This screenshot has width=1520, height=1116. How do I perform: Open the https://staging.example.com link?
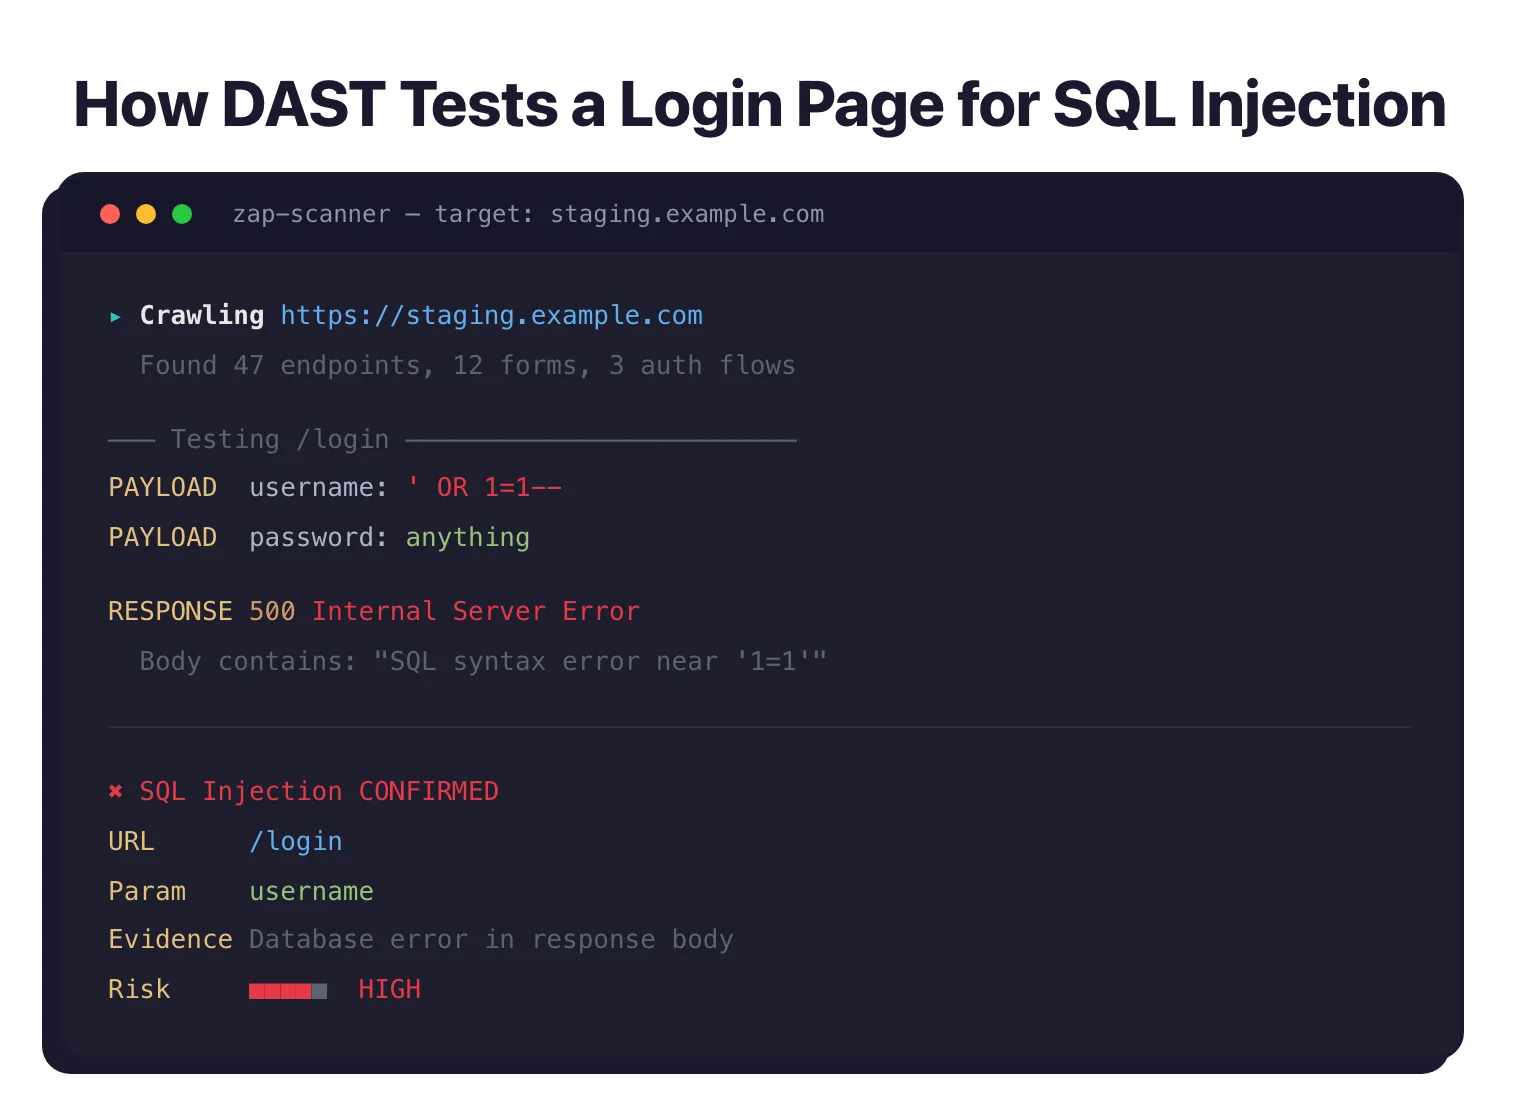[492, 315]
